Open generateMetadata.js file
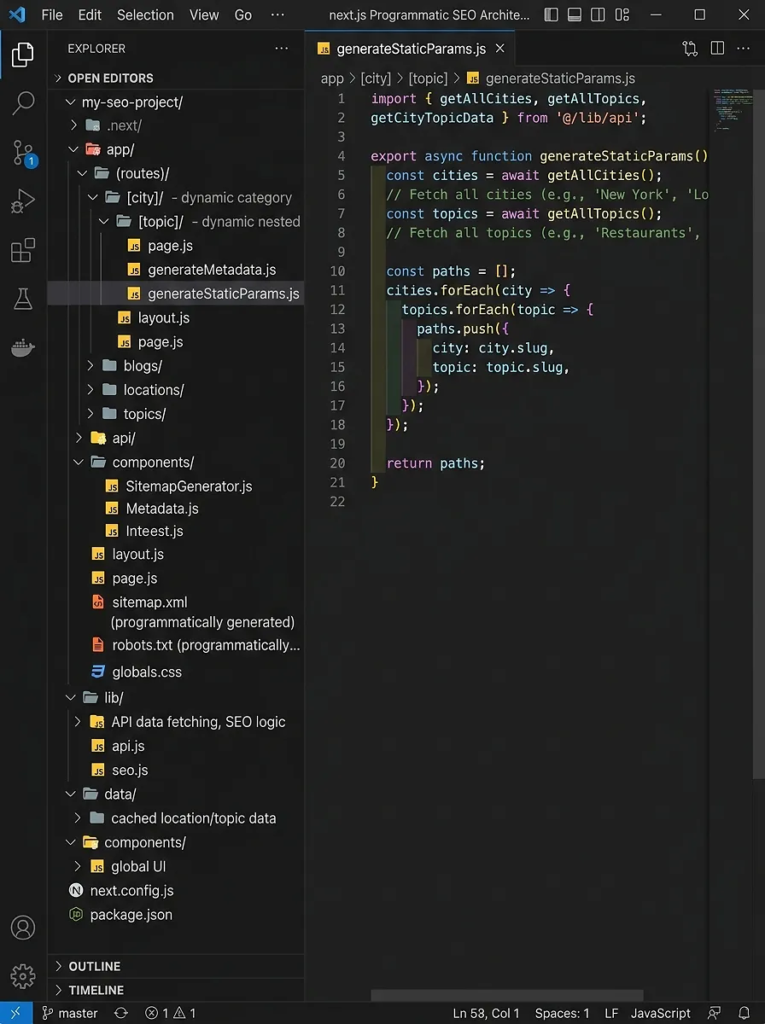 176,270
